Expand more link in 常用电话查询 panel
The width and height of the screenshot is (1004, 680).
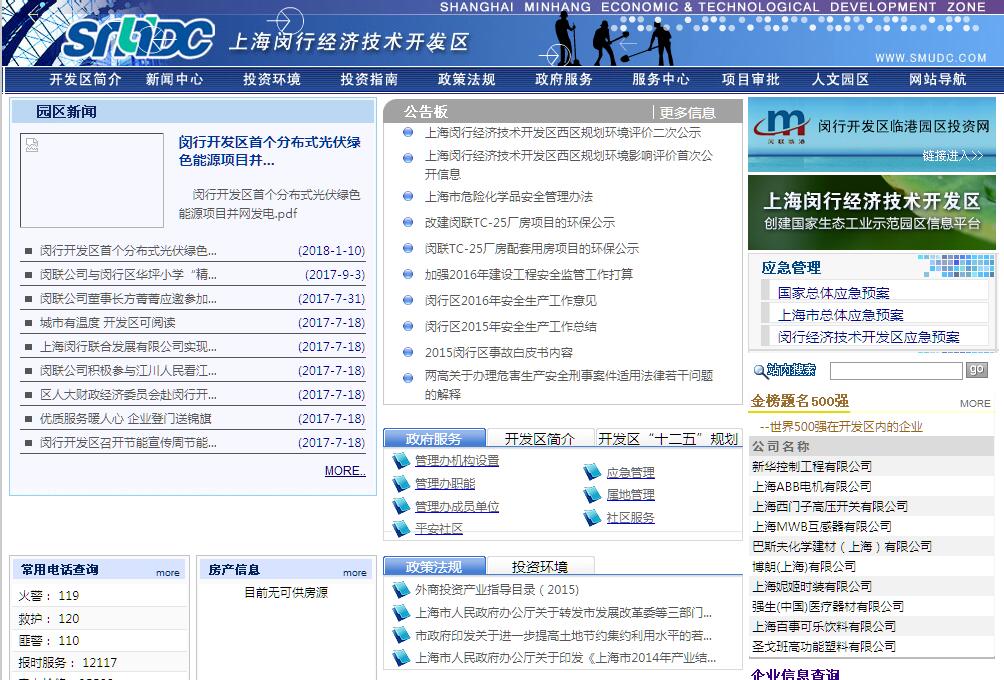(x=168, y=573)
